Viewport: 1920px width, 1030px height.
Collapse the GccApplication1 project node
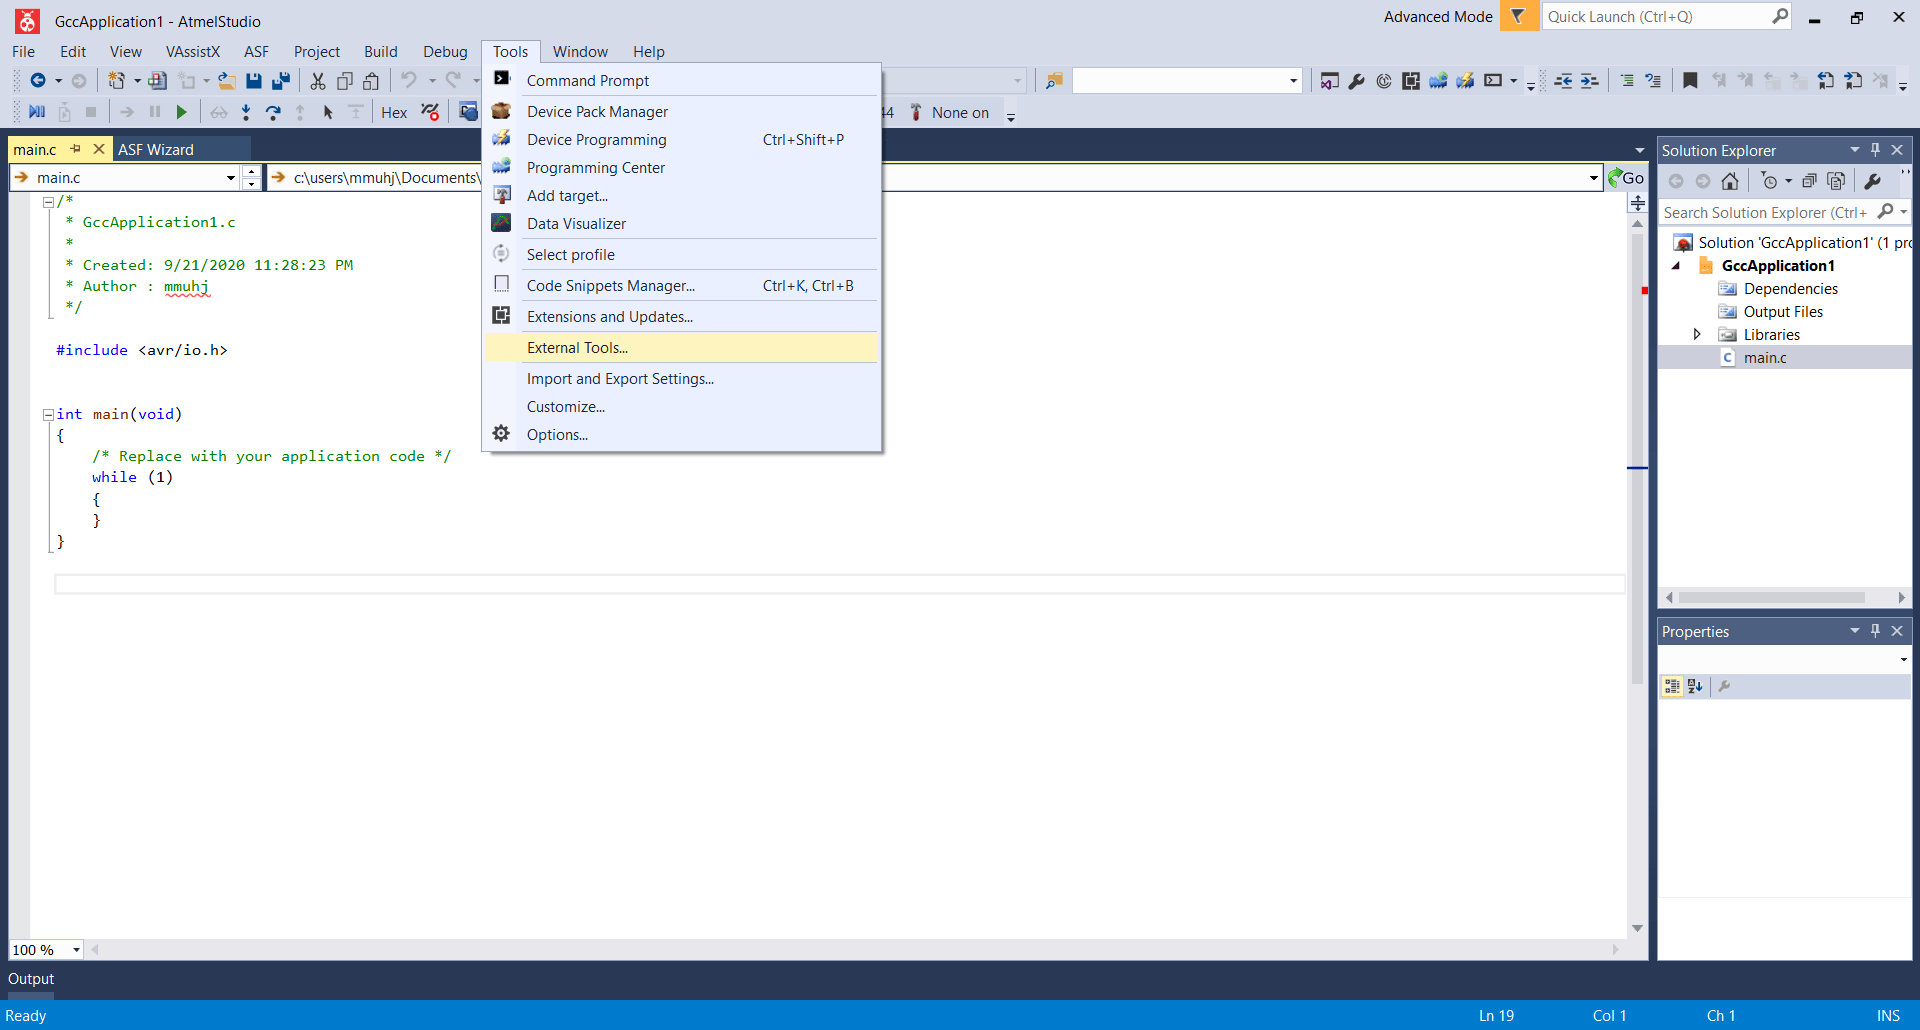[x=1677, y=266]
